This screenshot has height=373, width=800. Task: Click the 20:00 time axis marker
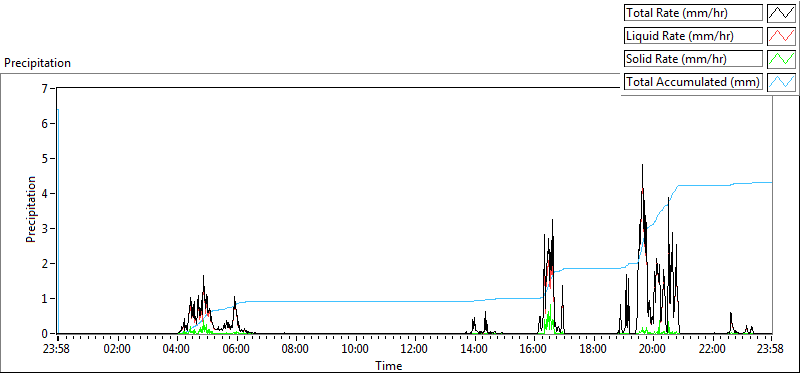pyautogui.click(x=653, y=350)
